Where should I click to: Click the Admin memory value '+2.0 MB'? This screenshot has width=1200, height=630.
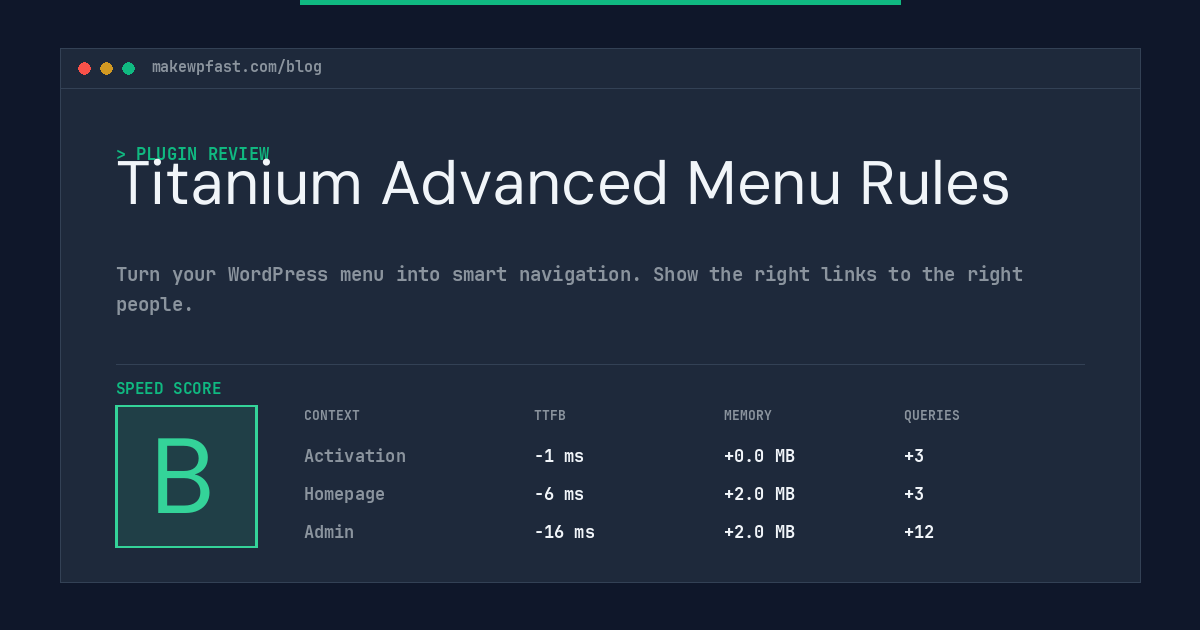(759, 532)
